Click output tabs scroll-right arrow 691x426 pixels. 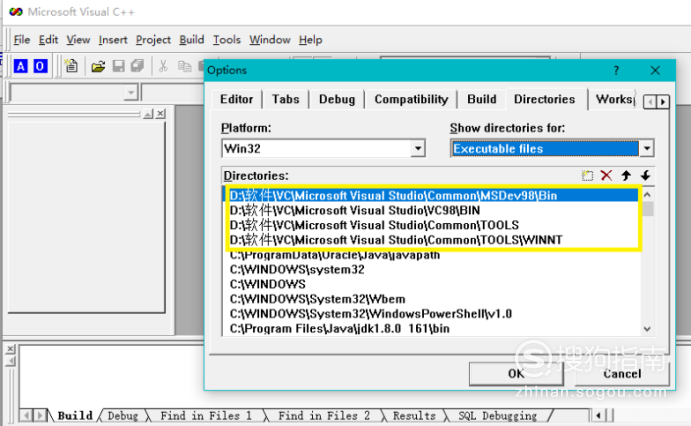coord(40,415)
